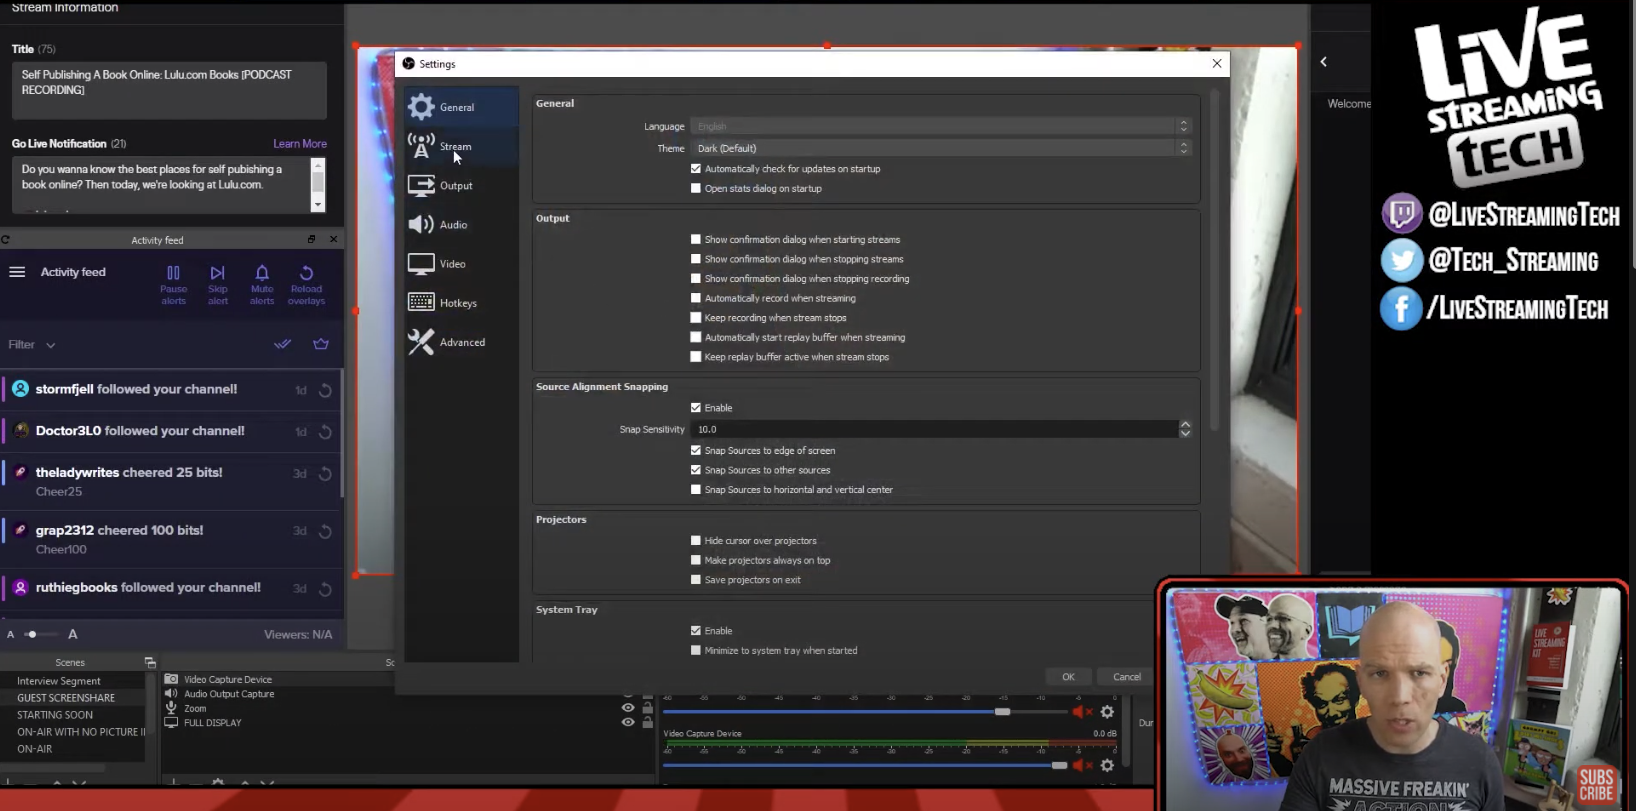The width and height of the screenshot is (1636, 811).
Task: Select the Audio Output Capture source
Action: [x=229, y=694]
